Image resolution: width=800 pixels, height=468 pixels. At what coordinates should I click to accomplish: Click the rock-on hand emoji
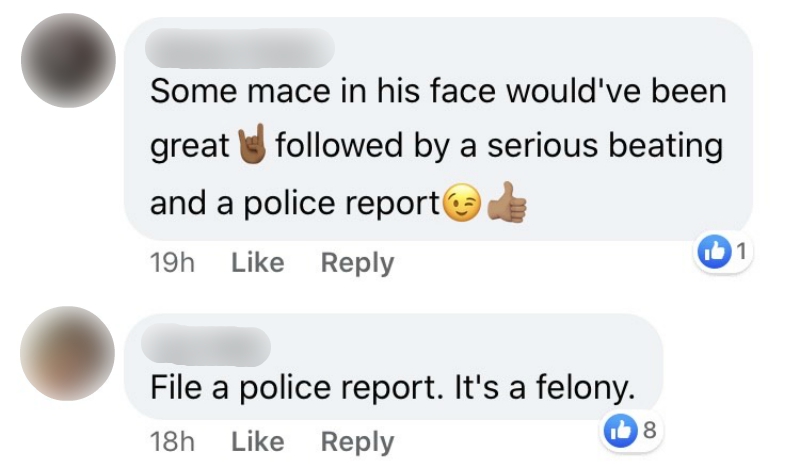point(252,143)
